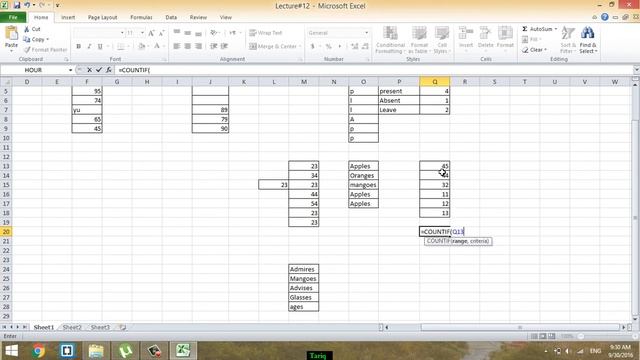This screenshot has width=640, height=360.
Task: Select column Q header
Action: click(435, 82)
